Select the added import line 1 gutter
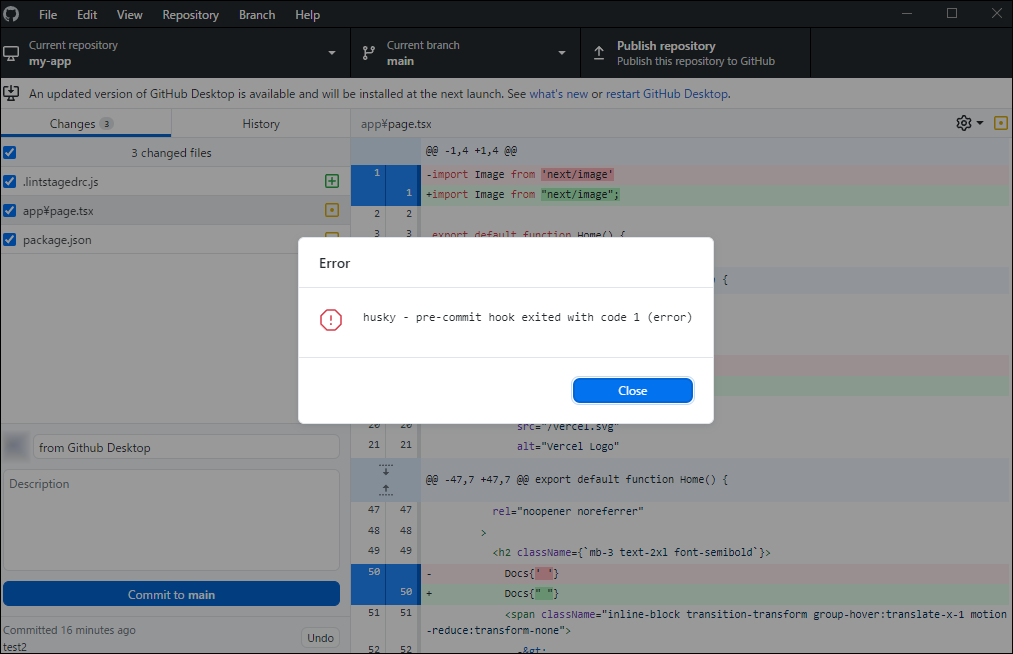The height and width of the screenshot is (654, 1013). (385, 194)
